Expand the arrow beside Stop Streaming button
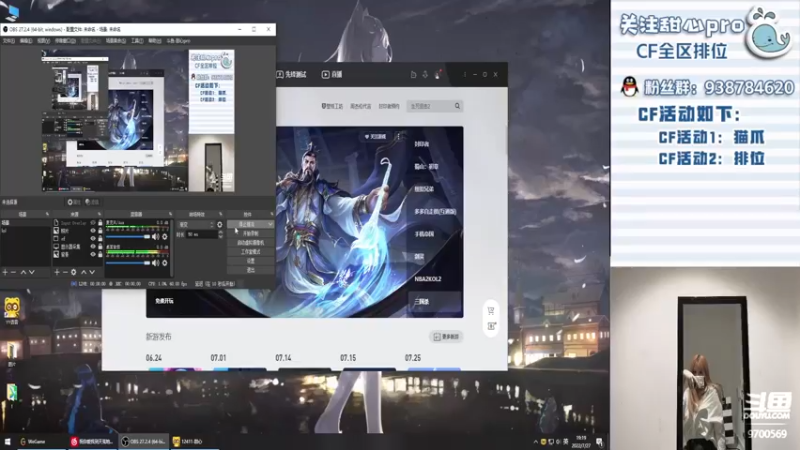Screen dimensions: 800x450 click(270, 224)
